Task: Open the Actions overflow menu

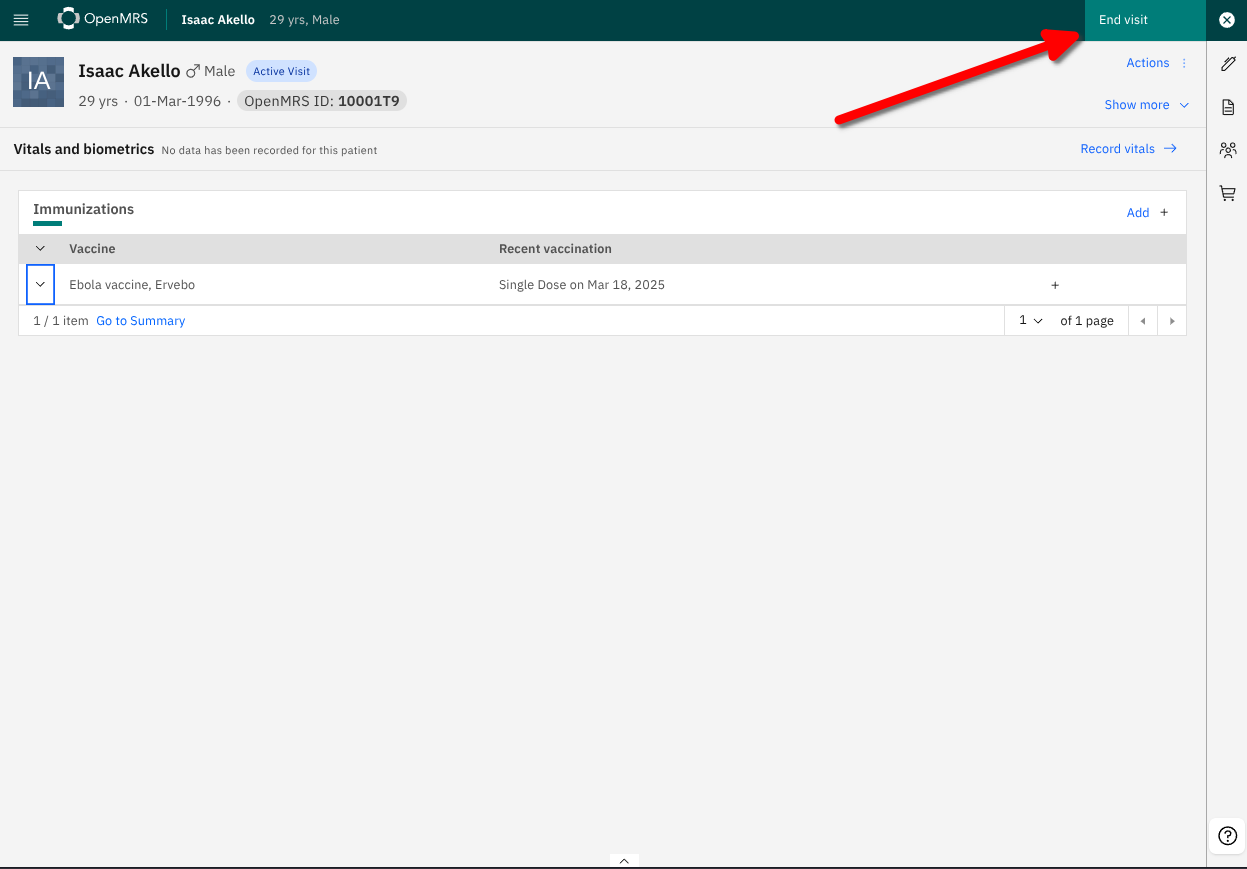Action: pyautogui.click(x=1157, y=63)
